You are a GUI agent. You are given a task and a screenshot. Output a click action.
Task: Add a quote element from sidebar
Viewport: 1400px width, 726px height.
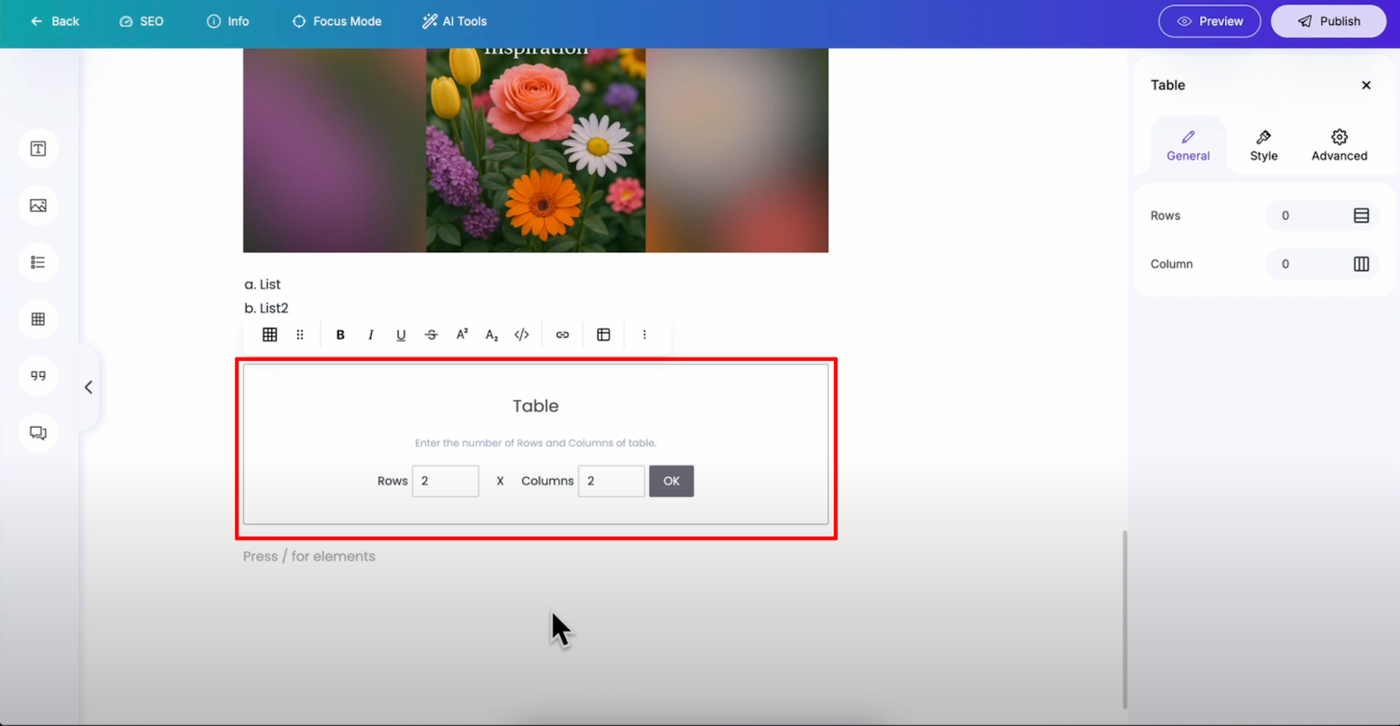coord(38,376)
